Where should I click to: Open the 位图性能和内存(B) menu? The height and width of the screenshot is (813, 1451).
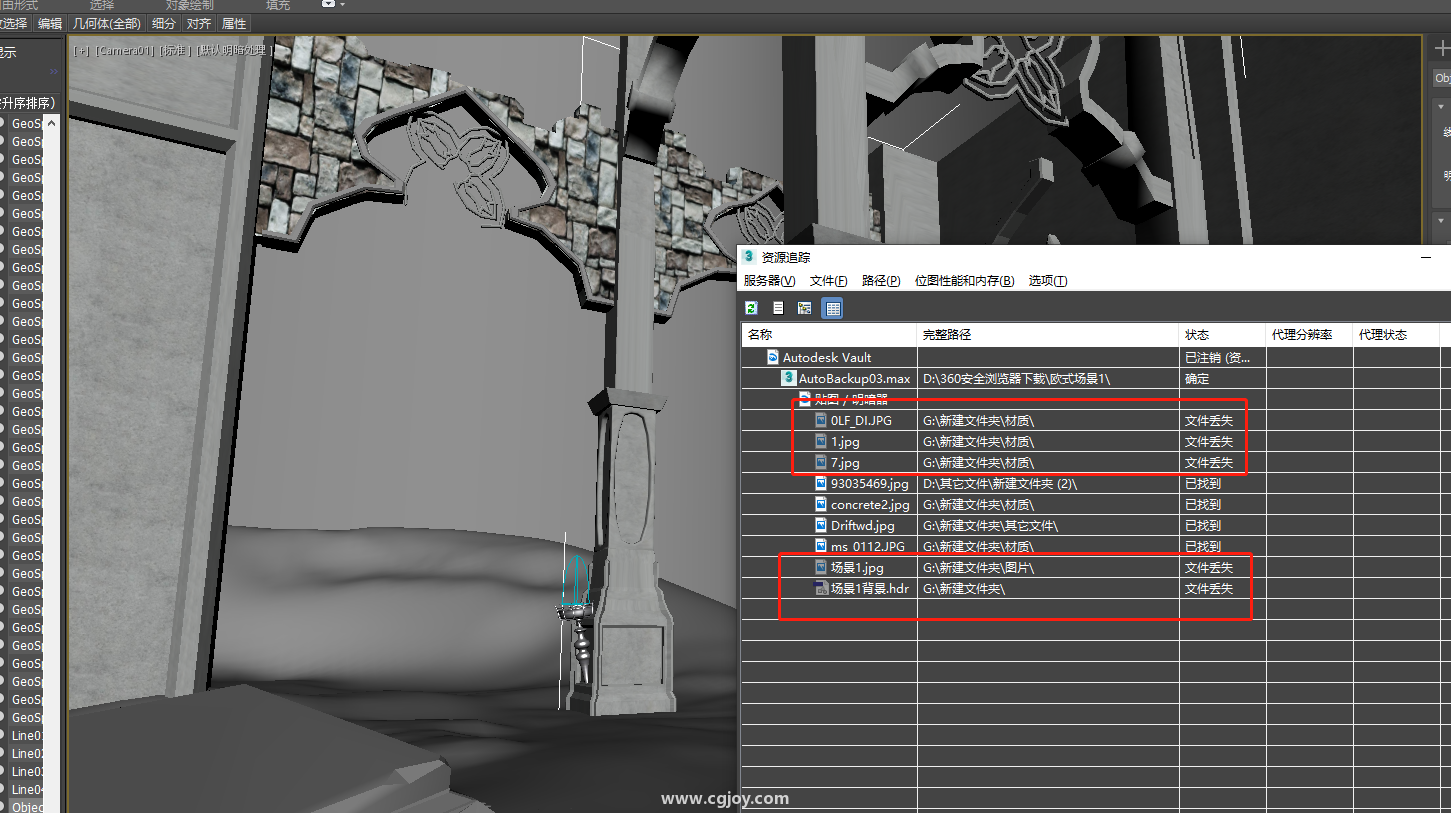[964, 281]
